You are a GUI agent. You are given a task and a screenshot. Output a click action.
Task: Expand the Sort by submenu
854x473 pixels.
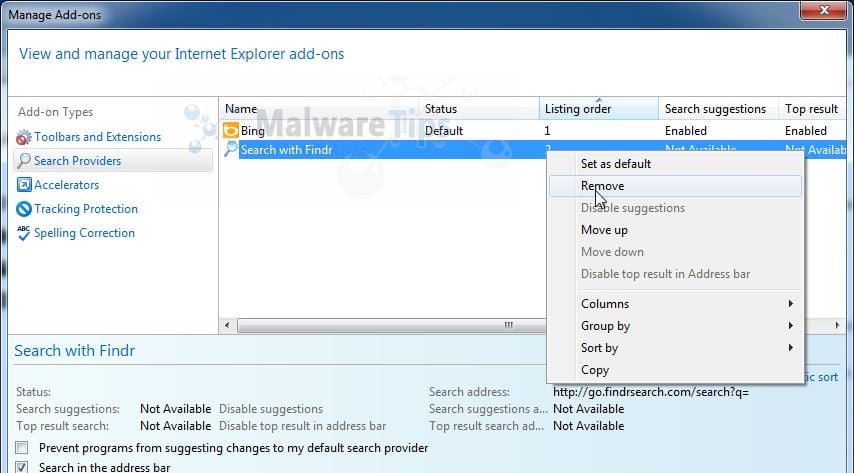click(675, 348)
